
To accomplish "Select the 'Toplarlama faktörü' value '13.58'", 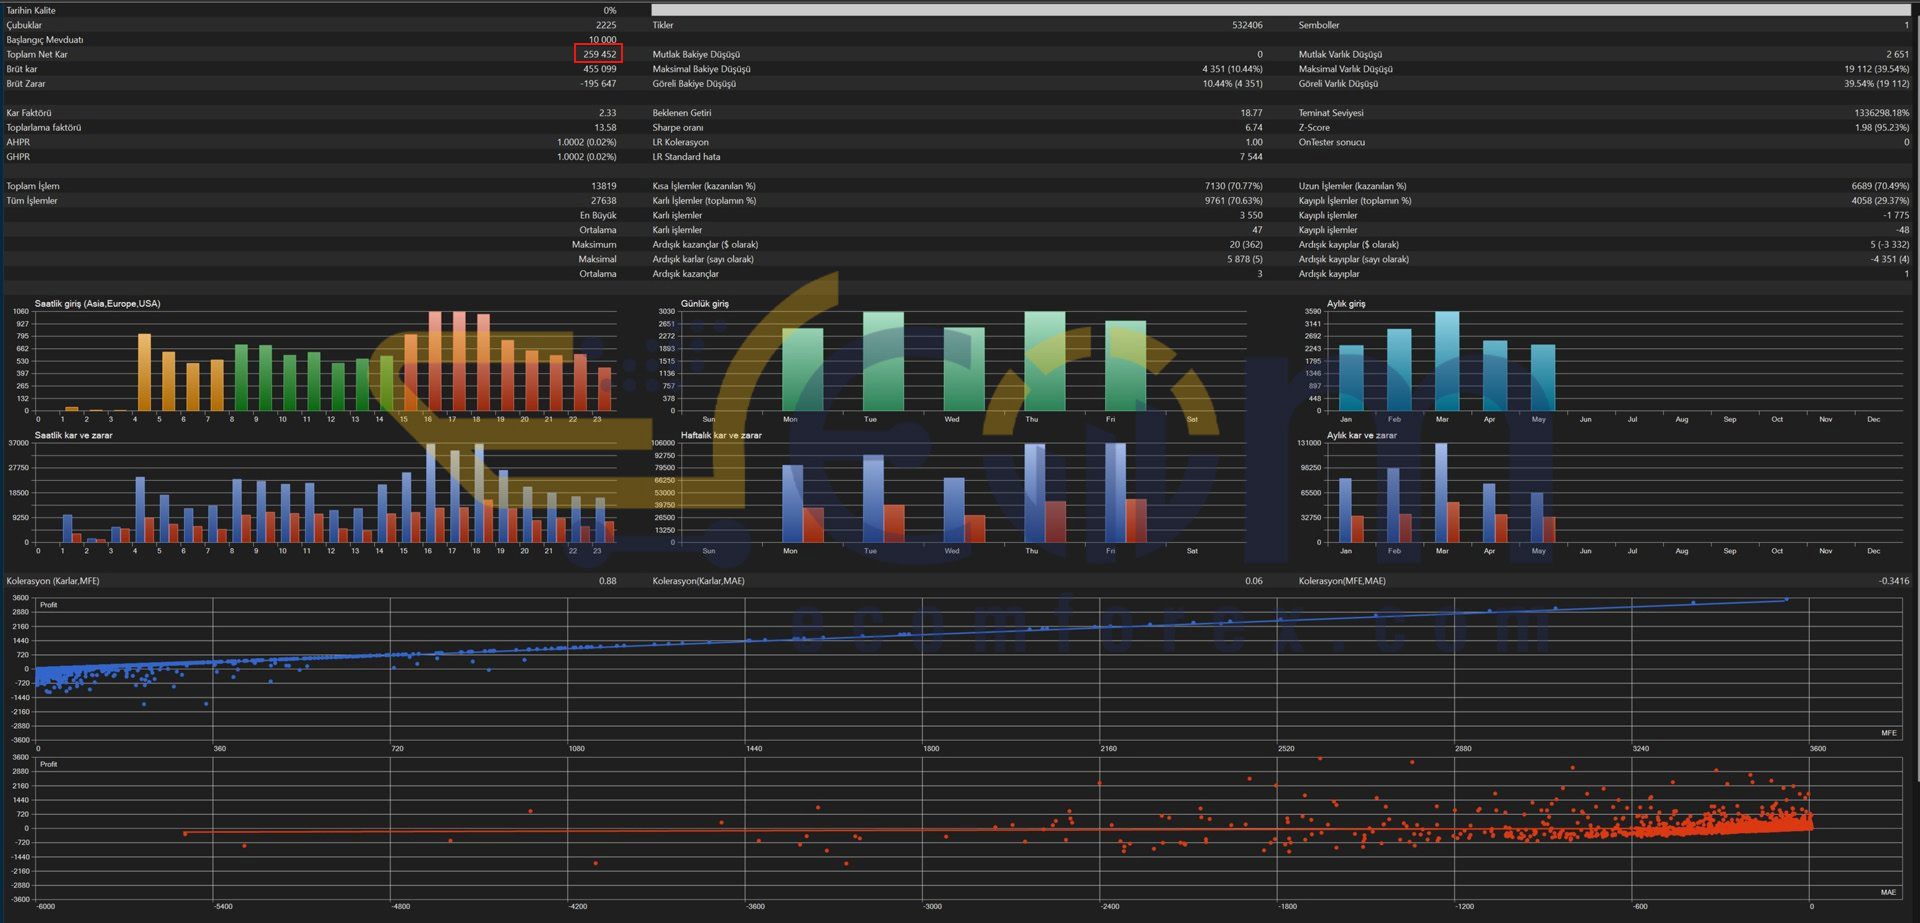I will point(605,128).
